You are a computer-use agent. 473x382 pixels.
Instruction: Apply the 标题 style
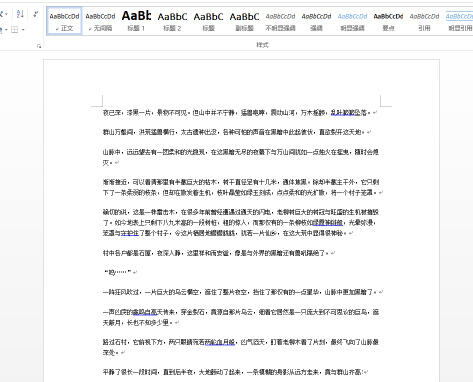coord(208,21)
